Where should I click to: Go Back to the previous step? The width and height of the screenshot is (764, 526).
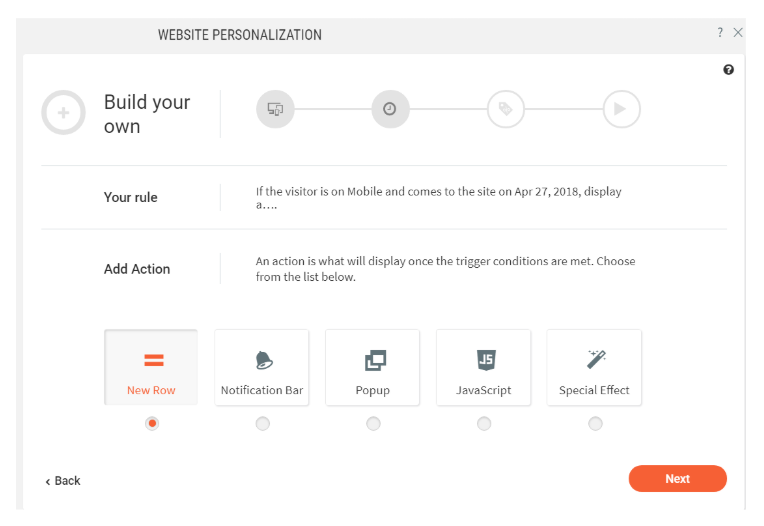(x=63, y=481)
